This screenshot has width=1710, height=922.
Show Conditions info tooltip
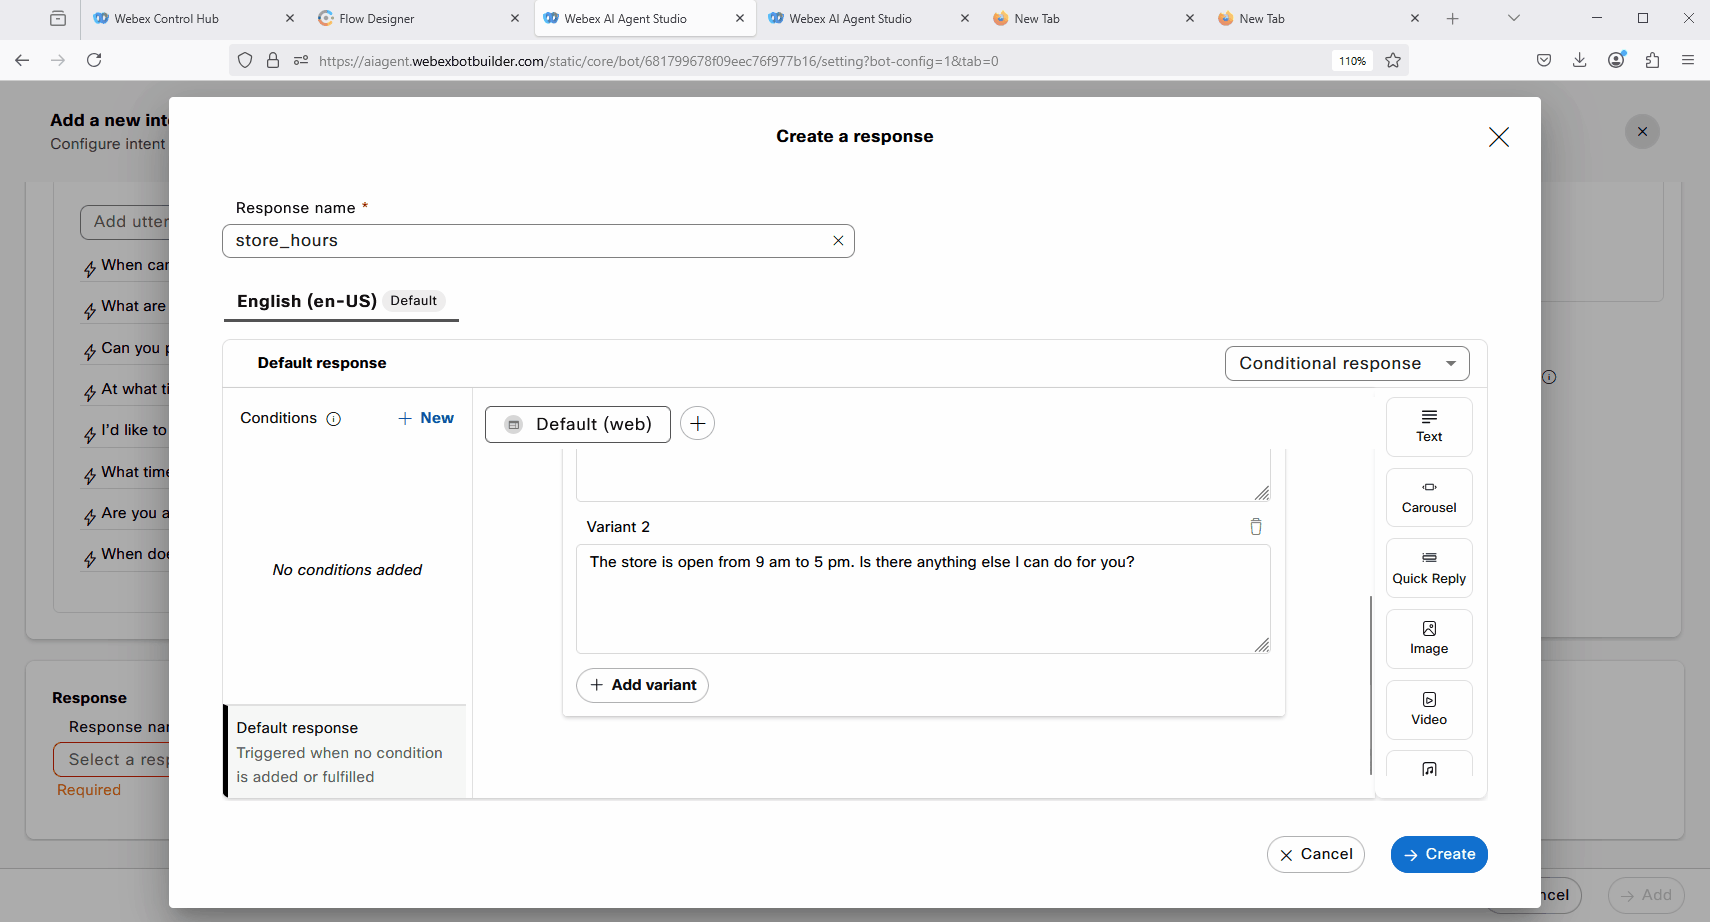pyautogui.click(x=334, y=419)
